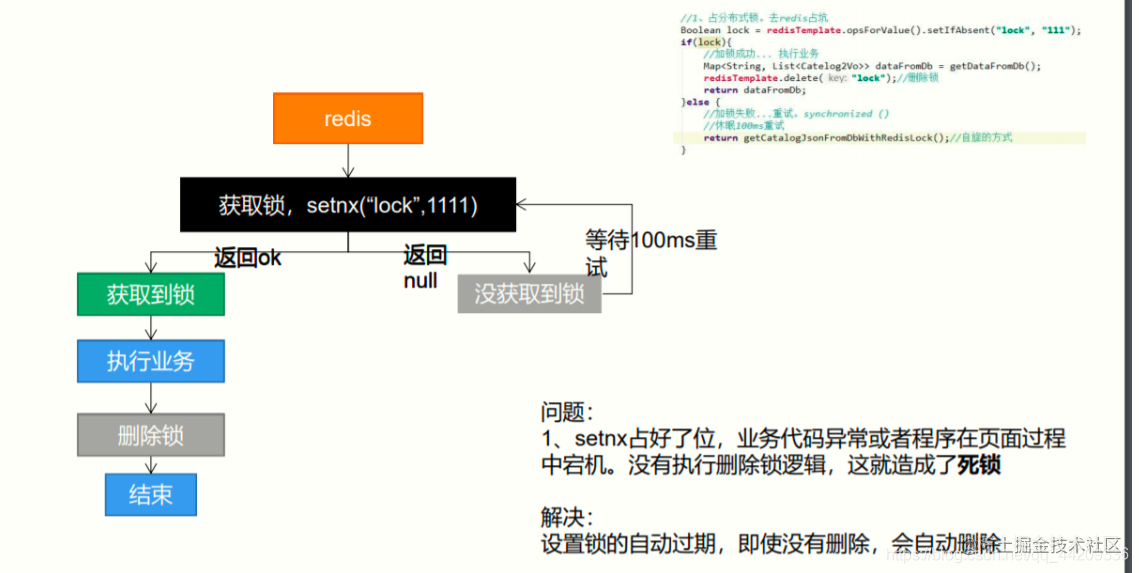Click the blue 结束 box

[151, 495]
